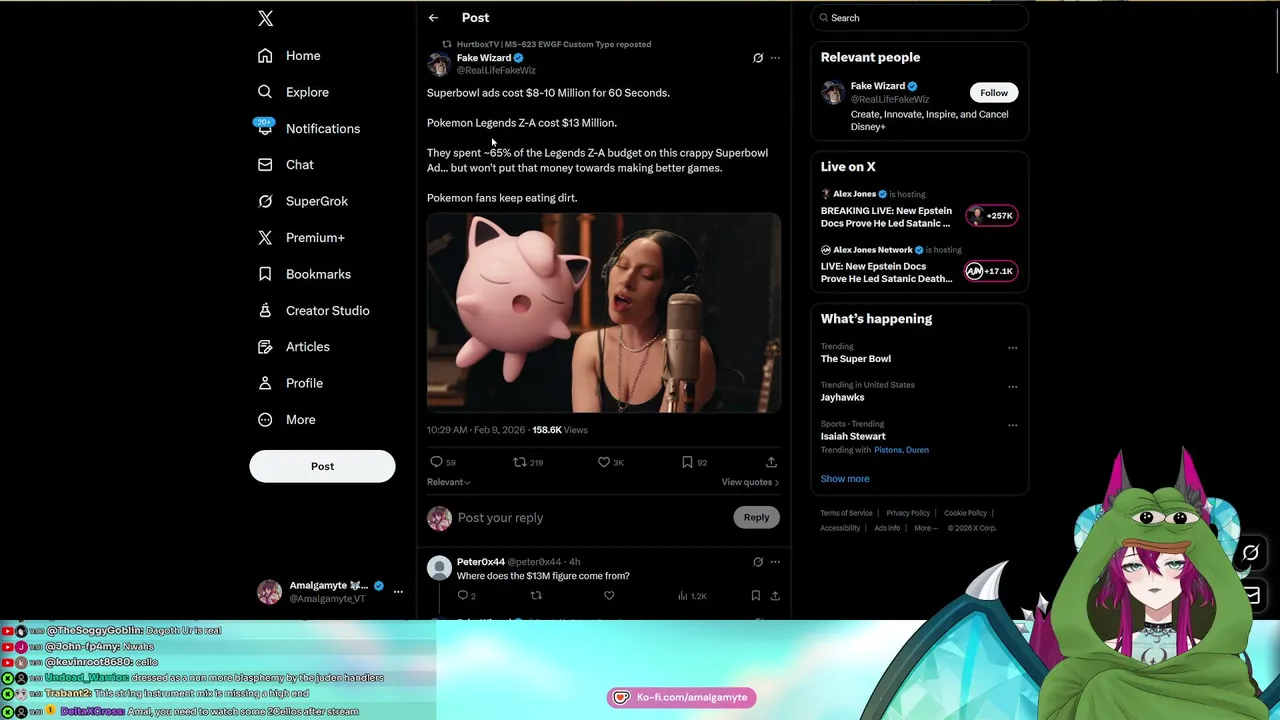Click the Search input field
The height and width of the screenshot is (720, 1280).
[920, 18]
